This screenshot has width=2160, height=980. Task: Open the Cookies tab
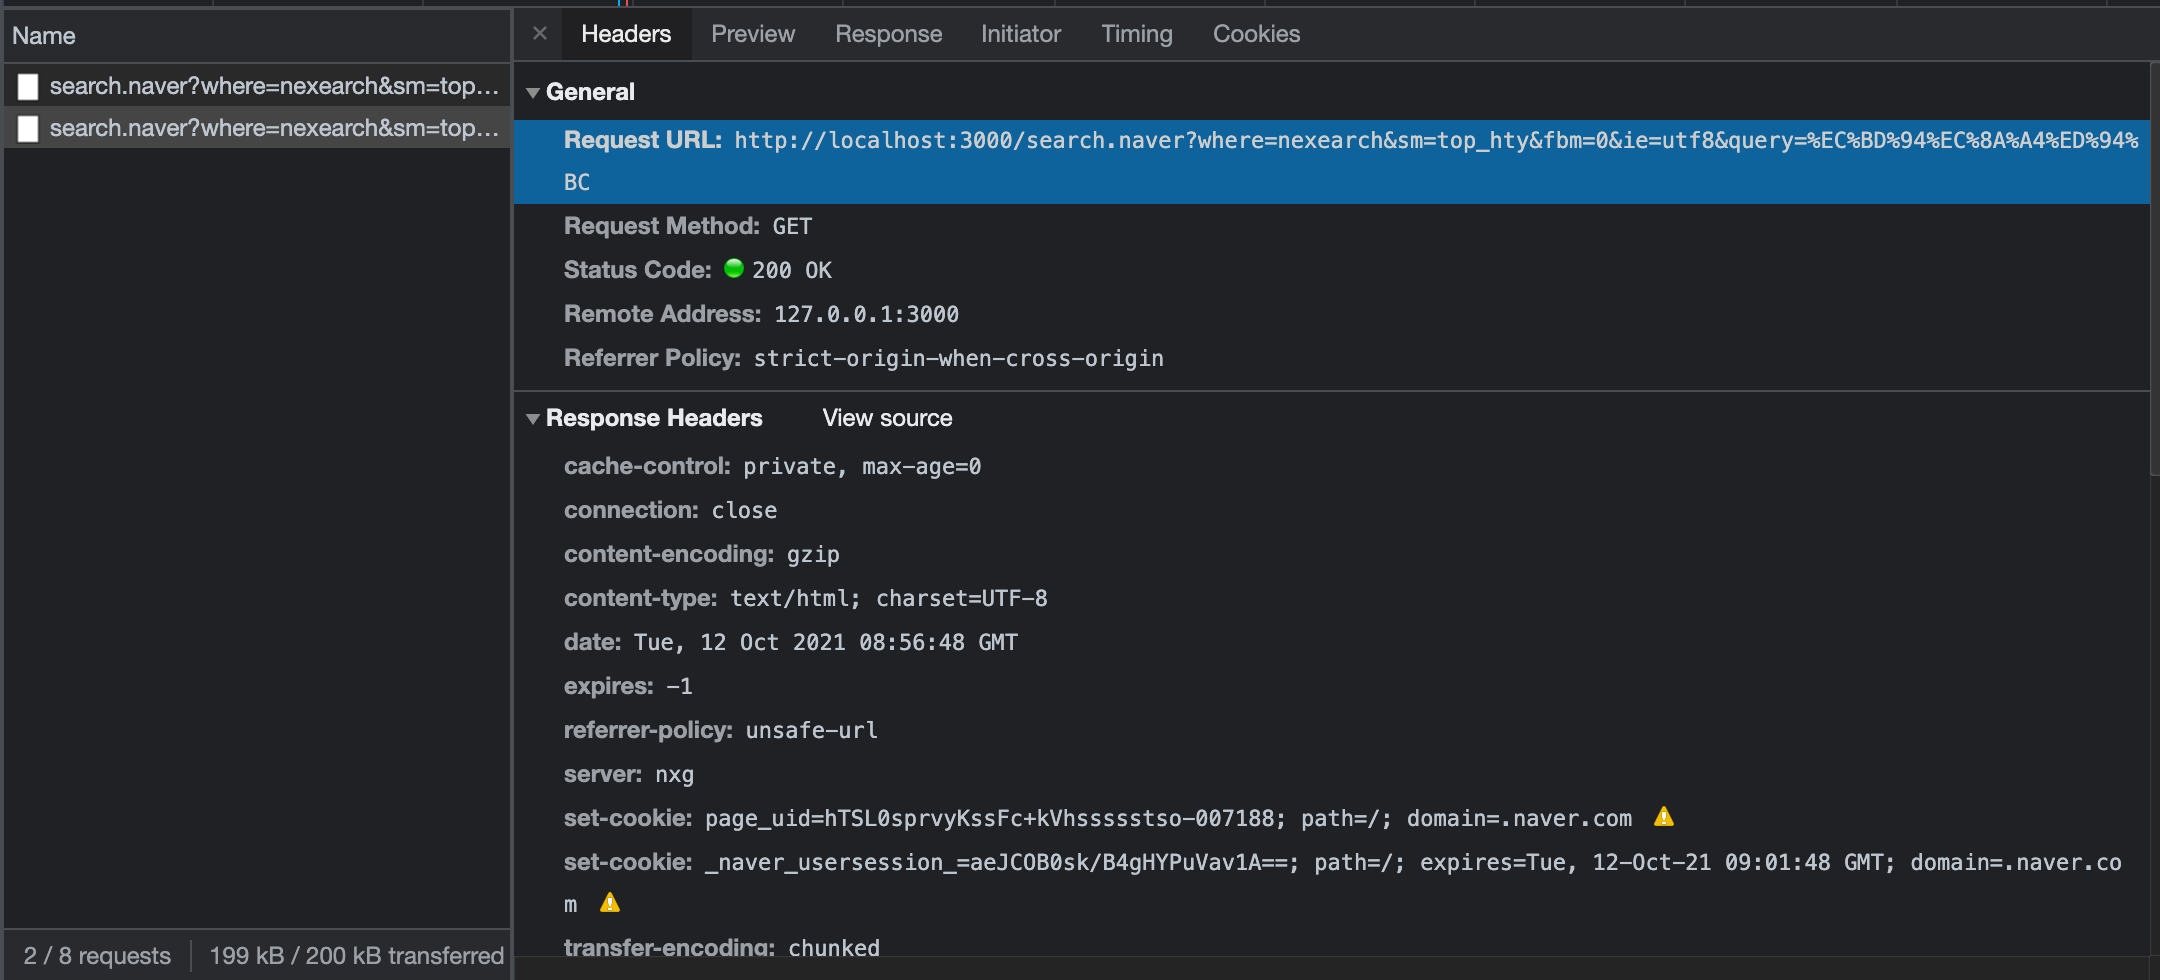[x=1256, y=34]
